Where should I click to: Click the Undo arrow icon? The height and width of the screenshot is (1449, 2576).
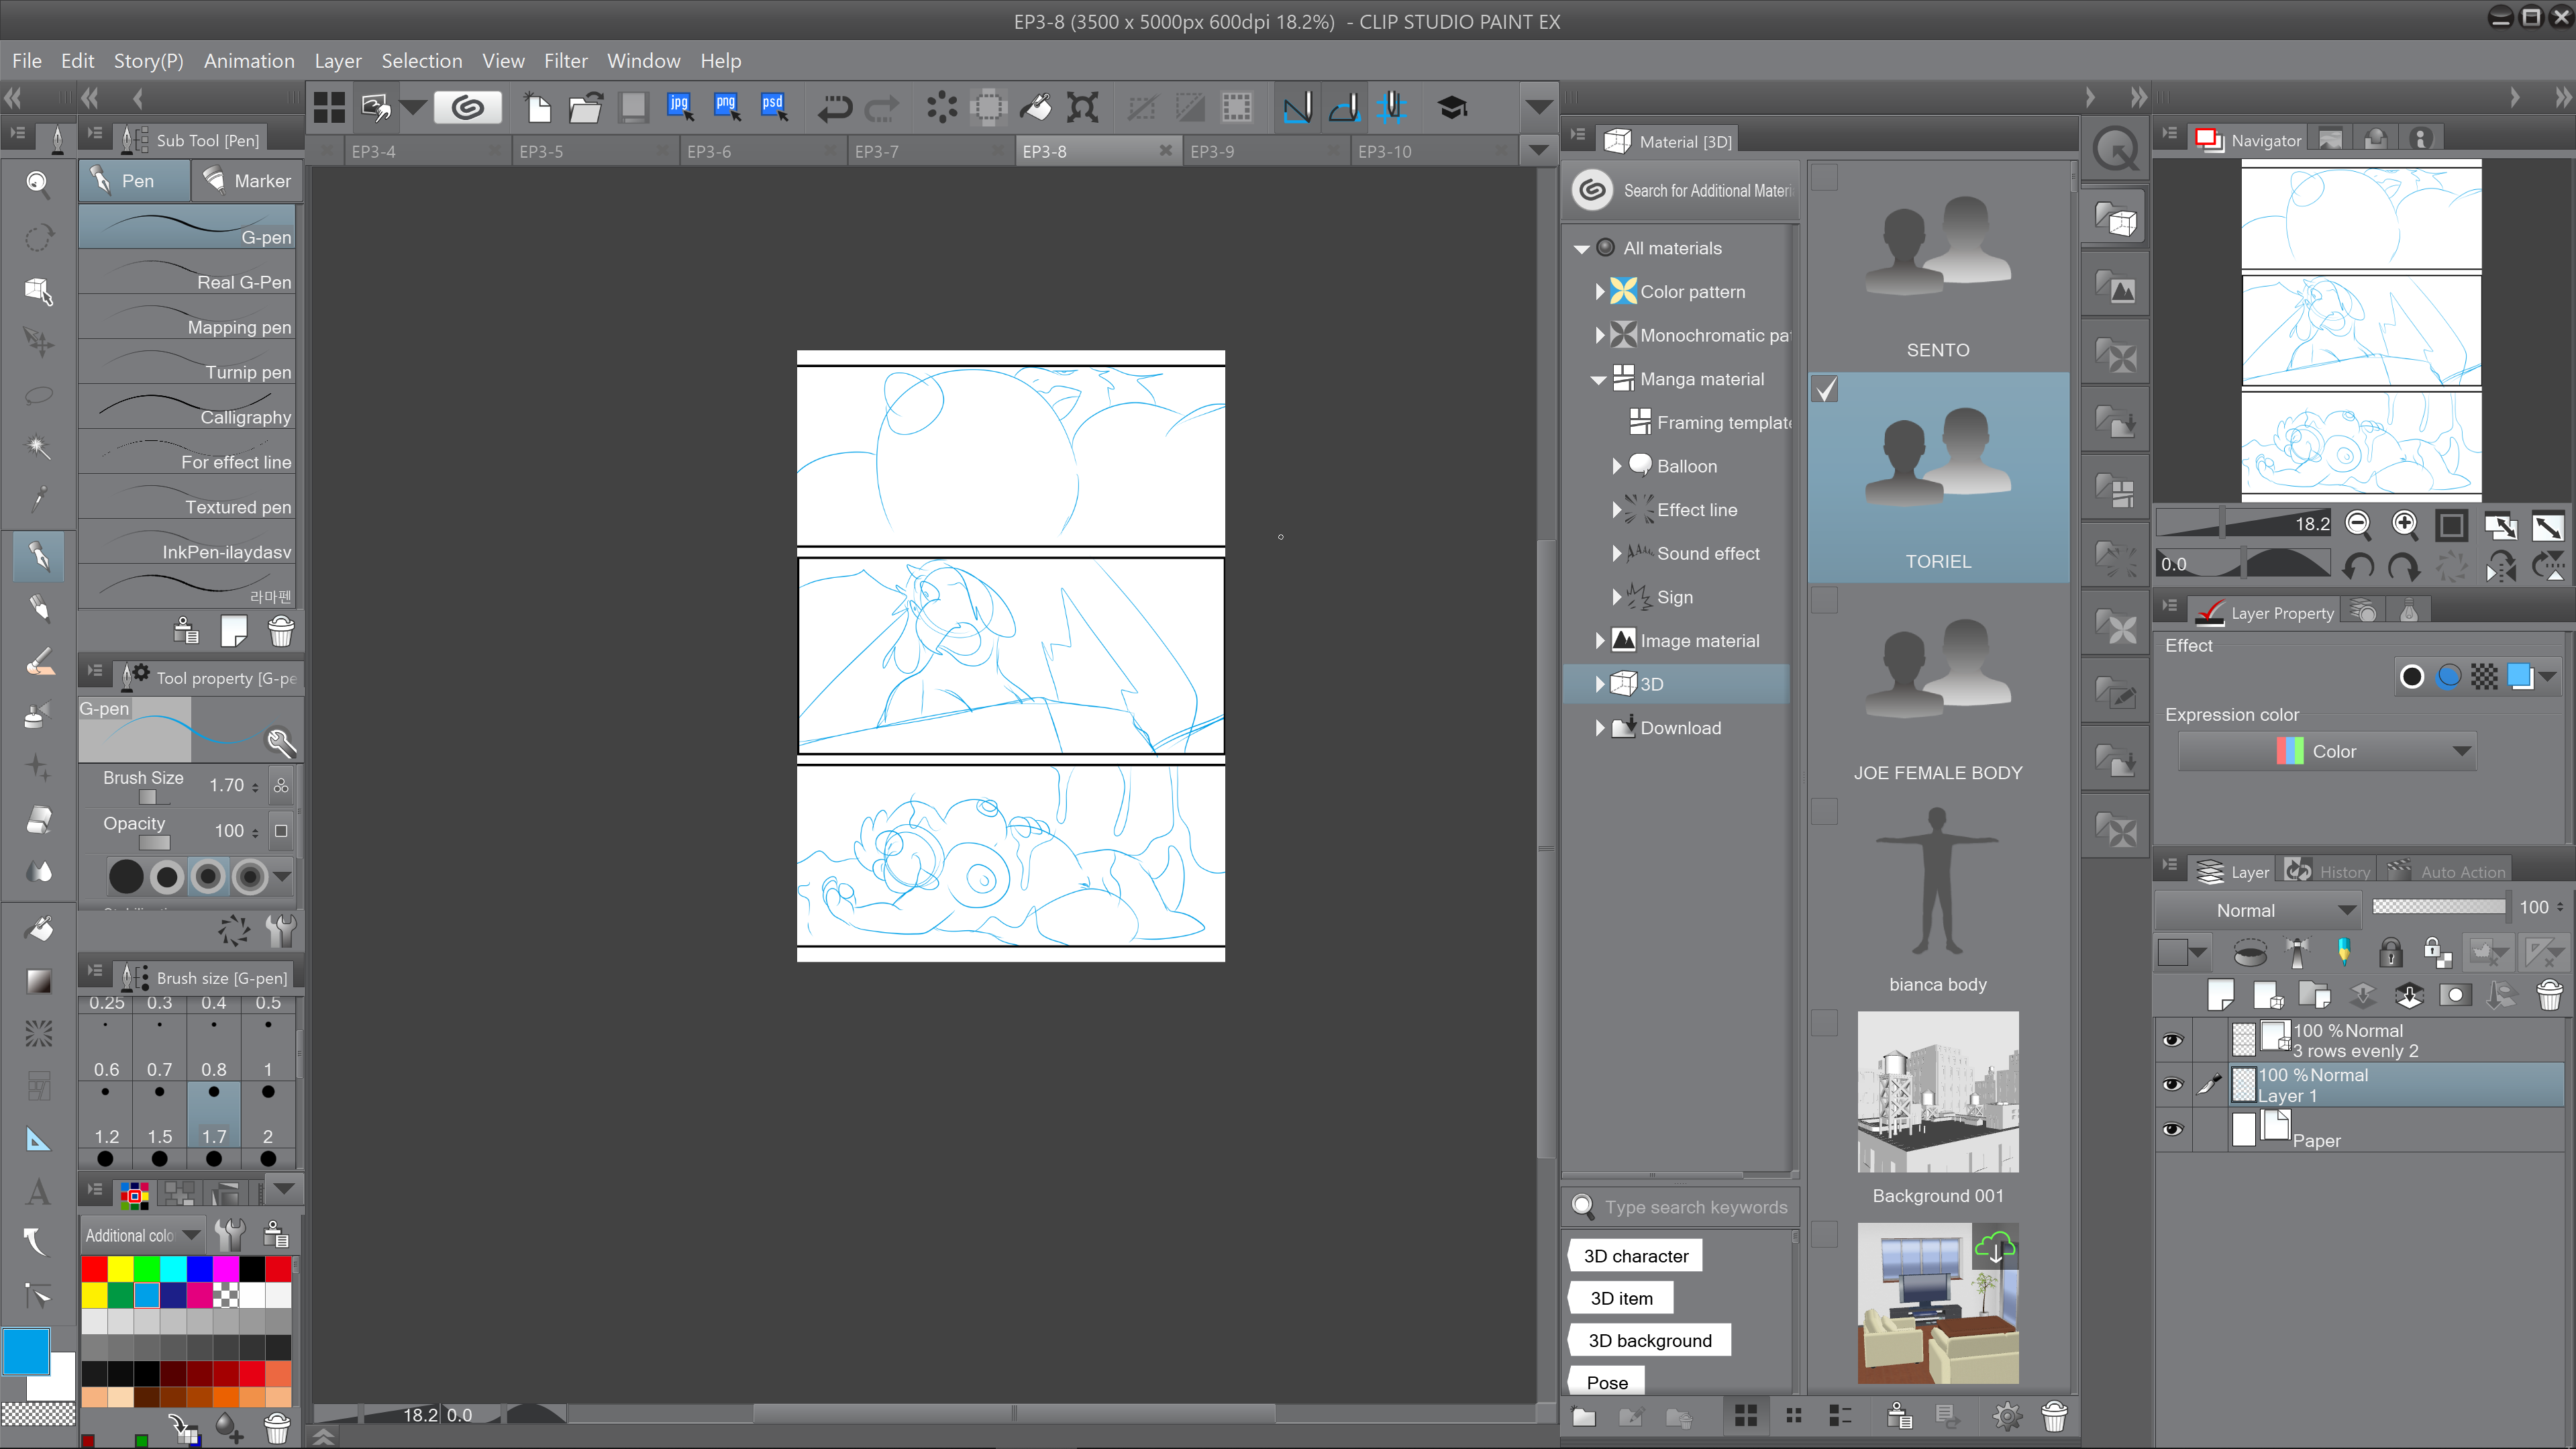(x=833, y=107)
